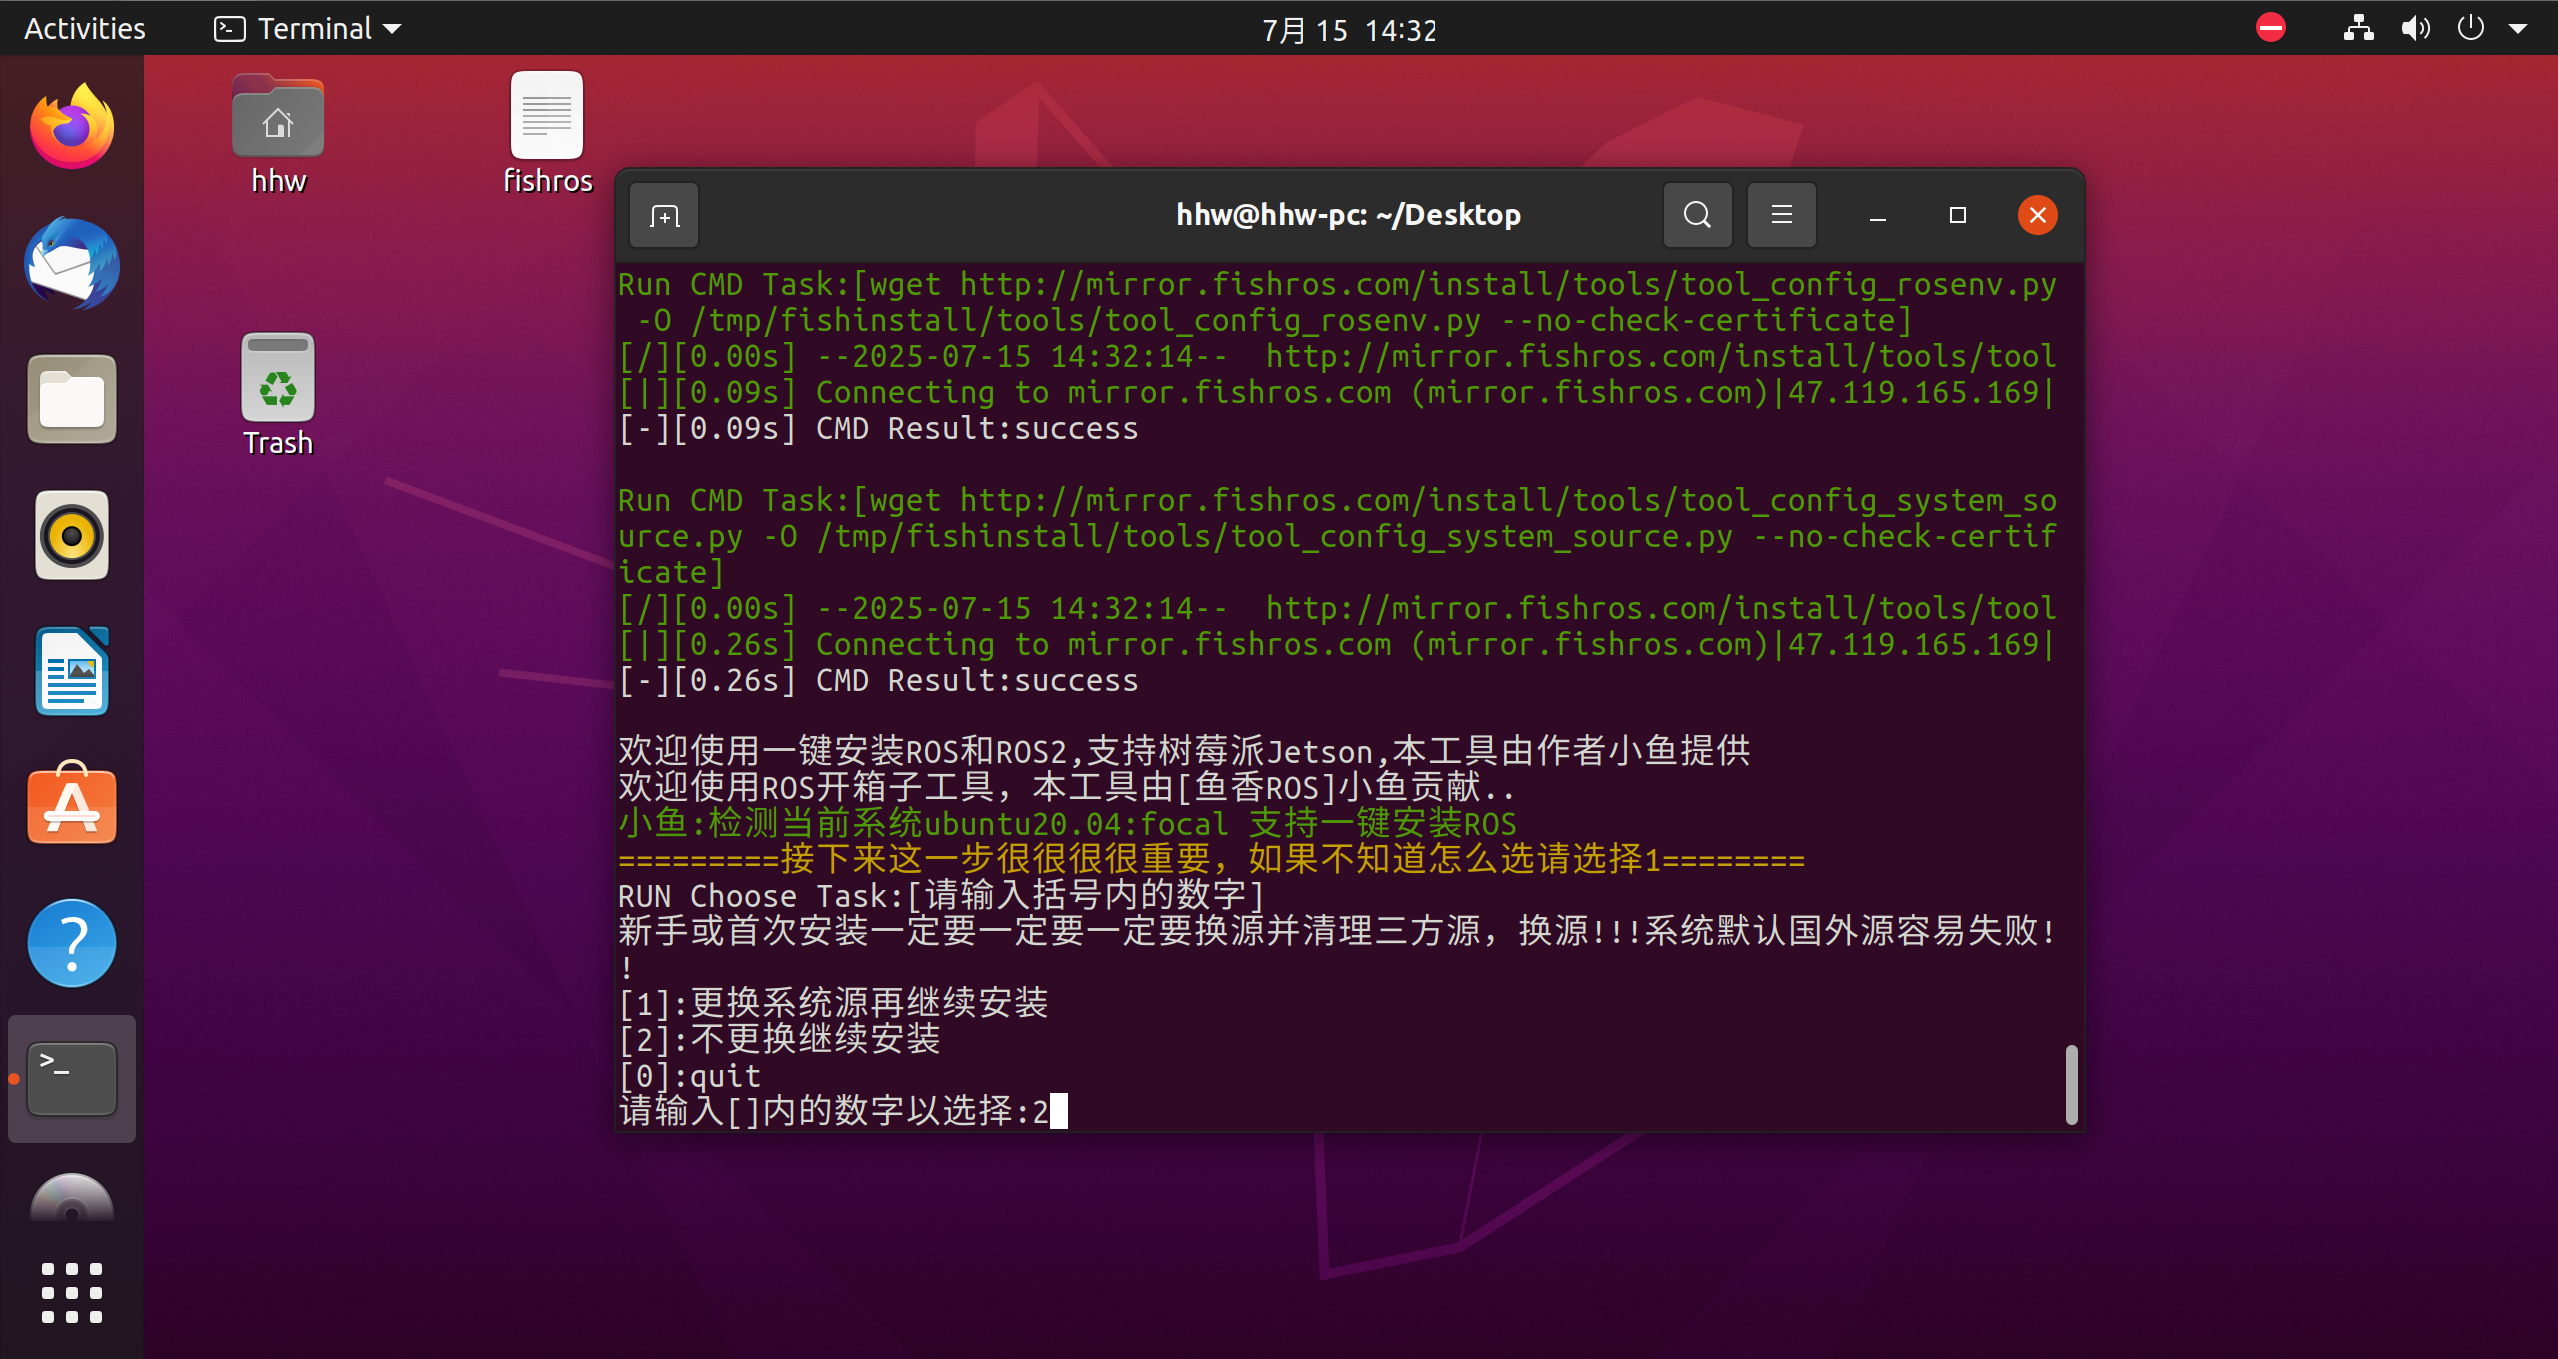The width and height of the screenshot is (2558, 1359).
Task: Open Activities overview
Action: tap(85, 28)
